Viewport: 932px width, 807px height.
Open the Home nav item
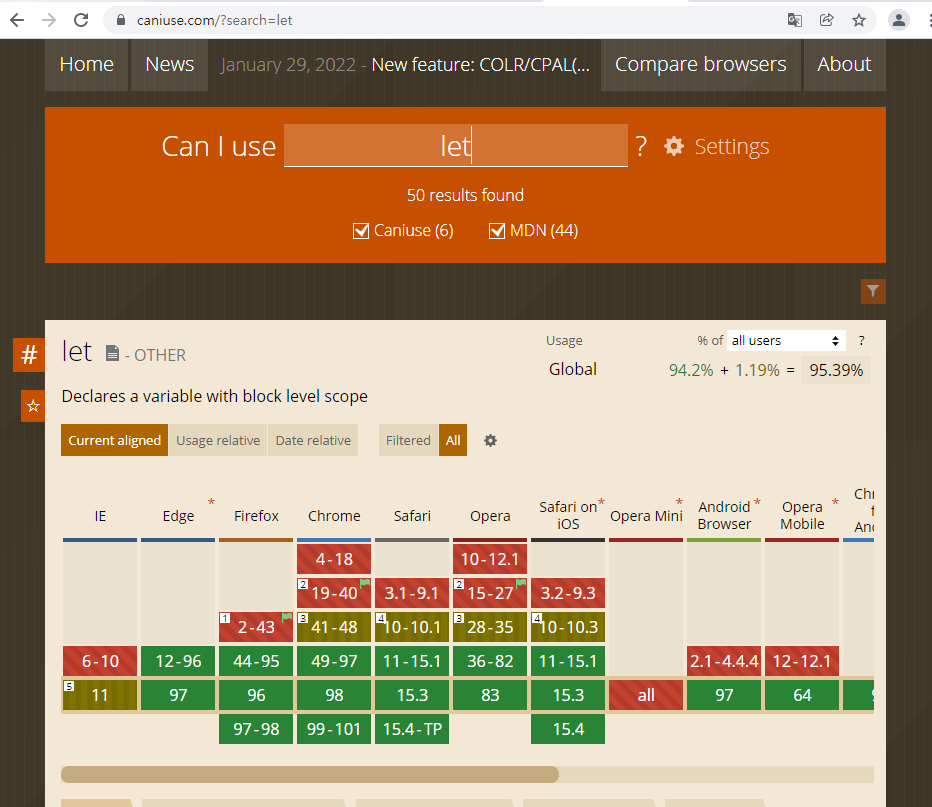86,64
